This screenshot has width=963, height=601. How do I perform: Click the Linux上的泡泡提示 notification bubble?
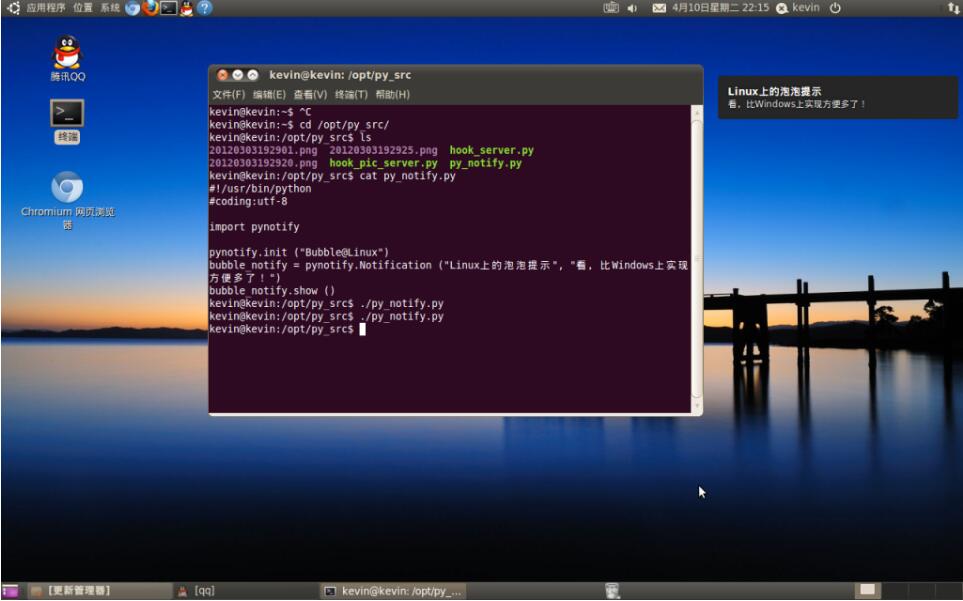(837, 97)
